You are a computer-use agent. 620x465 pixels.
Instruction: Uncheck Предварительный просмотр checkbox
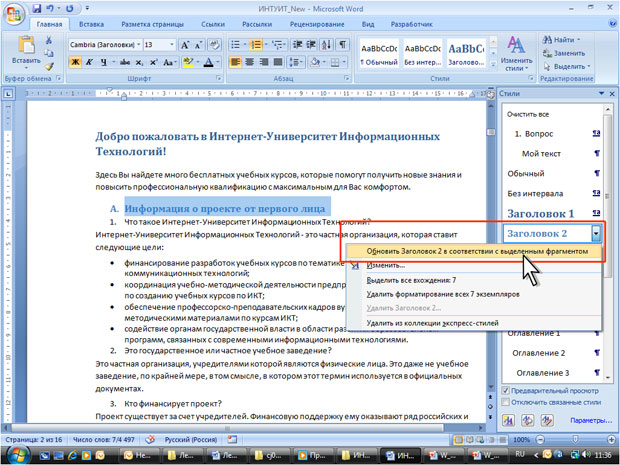coord(505,390)
